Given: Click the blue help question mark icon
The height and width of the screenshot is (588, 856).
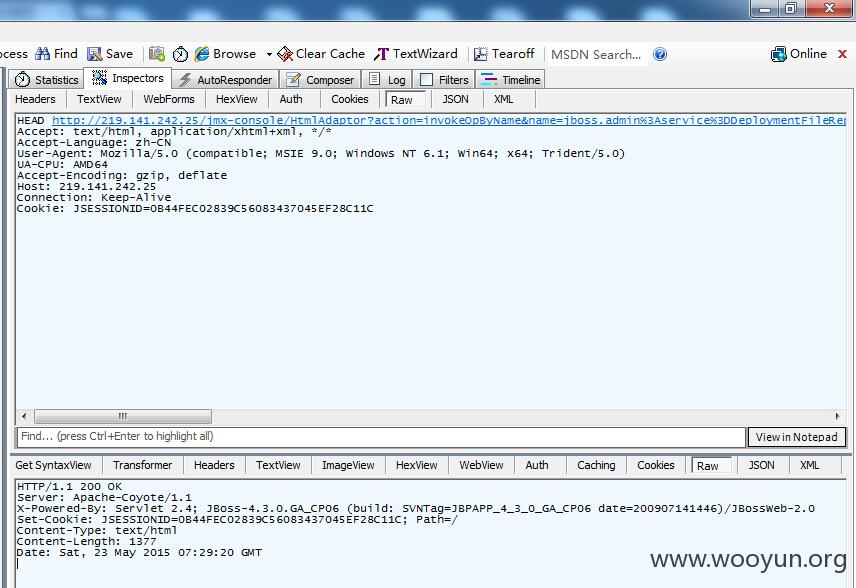Looking at the screenshot, I should click(660, 54).
